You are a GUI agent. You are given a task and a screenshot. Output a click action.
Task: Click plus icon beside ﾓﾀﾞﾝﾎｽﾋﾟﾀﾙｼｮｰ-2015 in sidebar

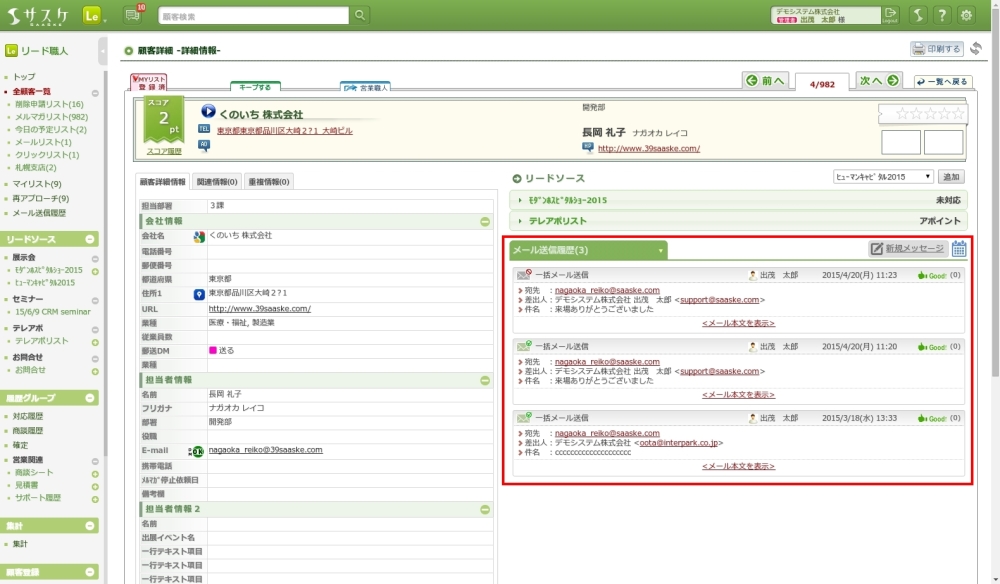(95, 272)
